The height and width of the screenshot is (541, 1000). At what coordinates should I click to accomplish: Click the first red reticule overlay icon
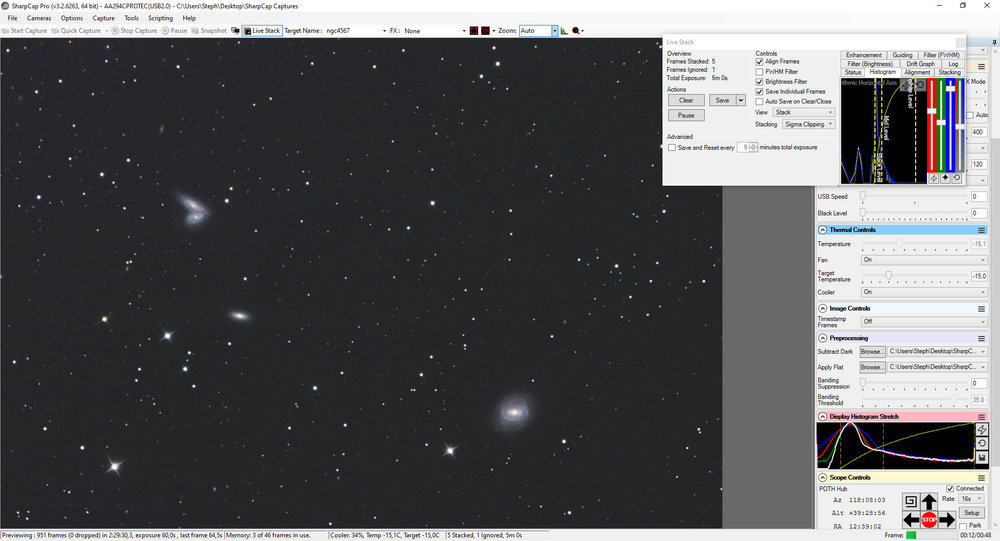click(x=474, y=31)
